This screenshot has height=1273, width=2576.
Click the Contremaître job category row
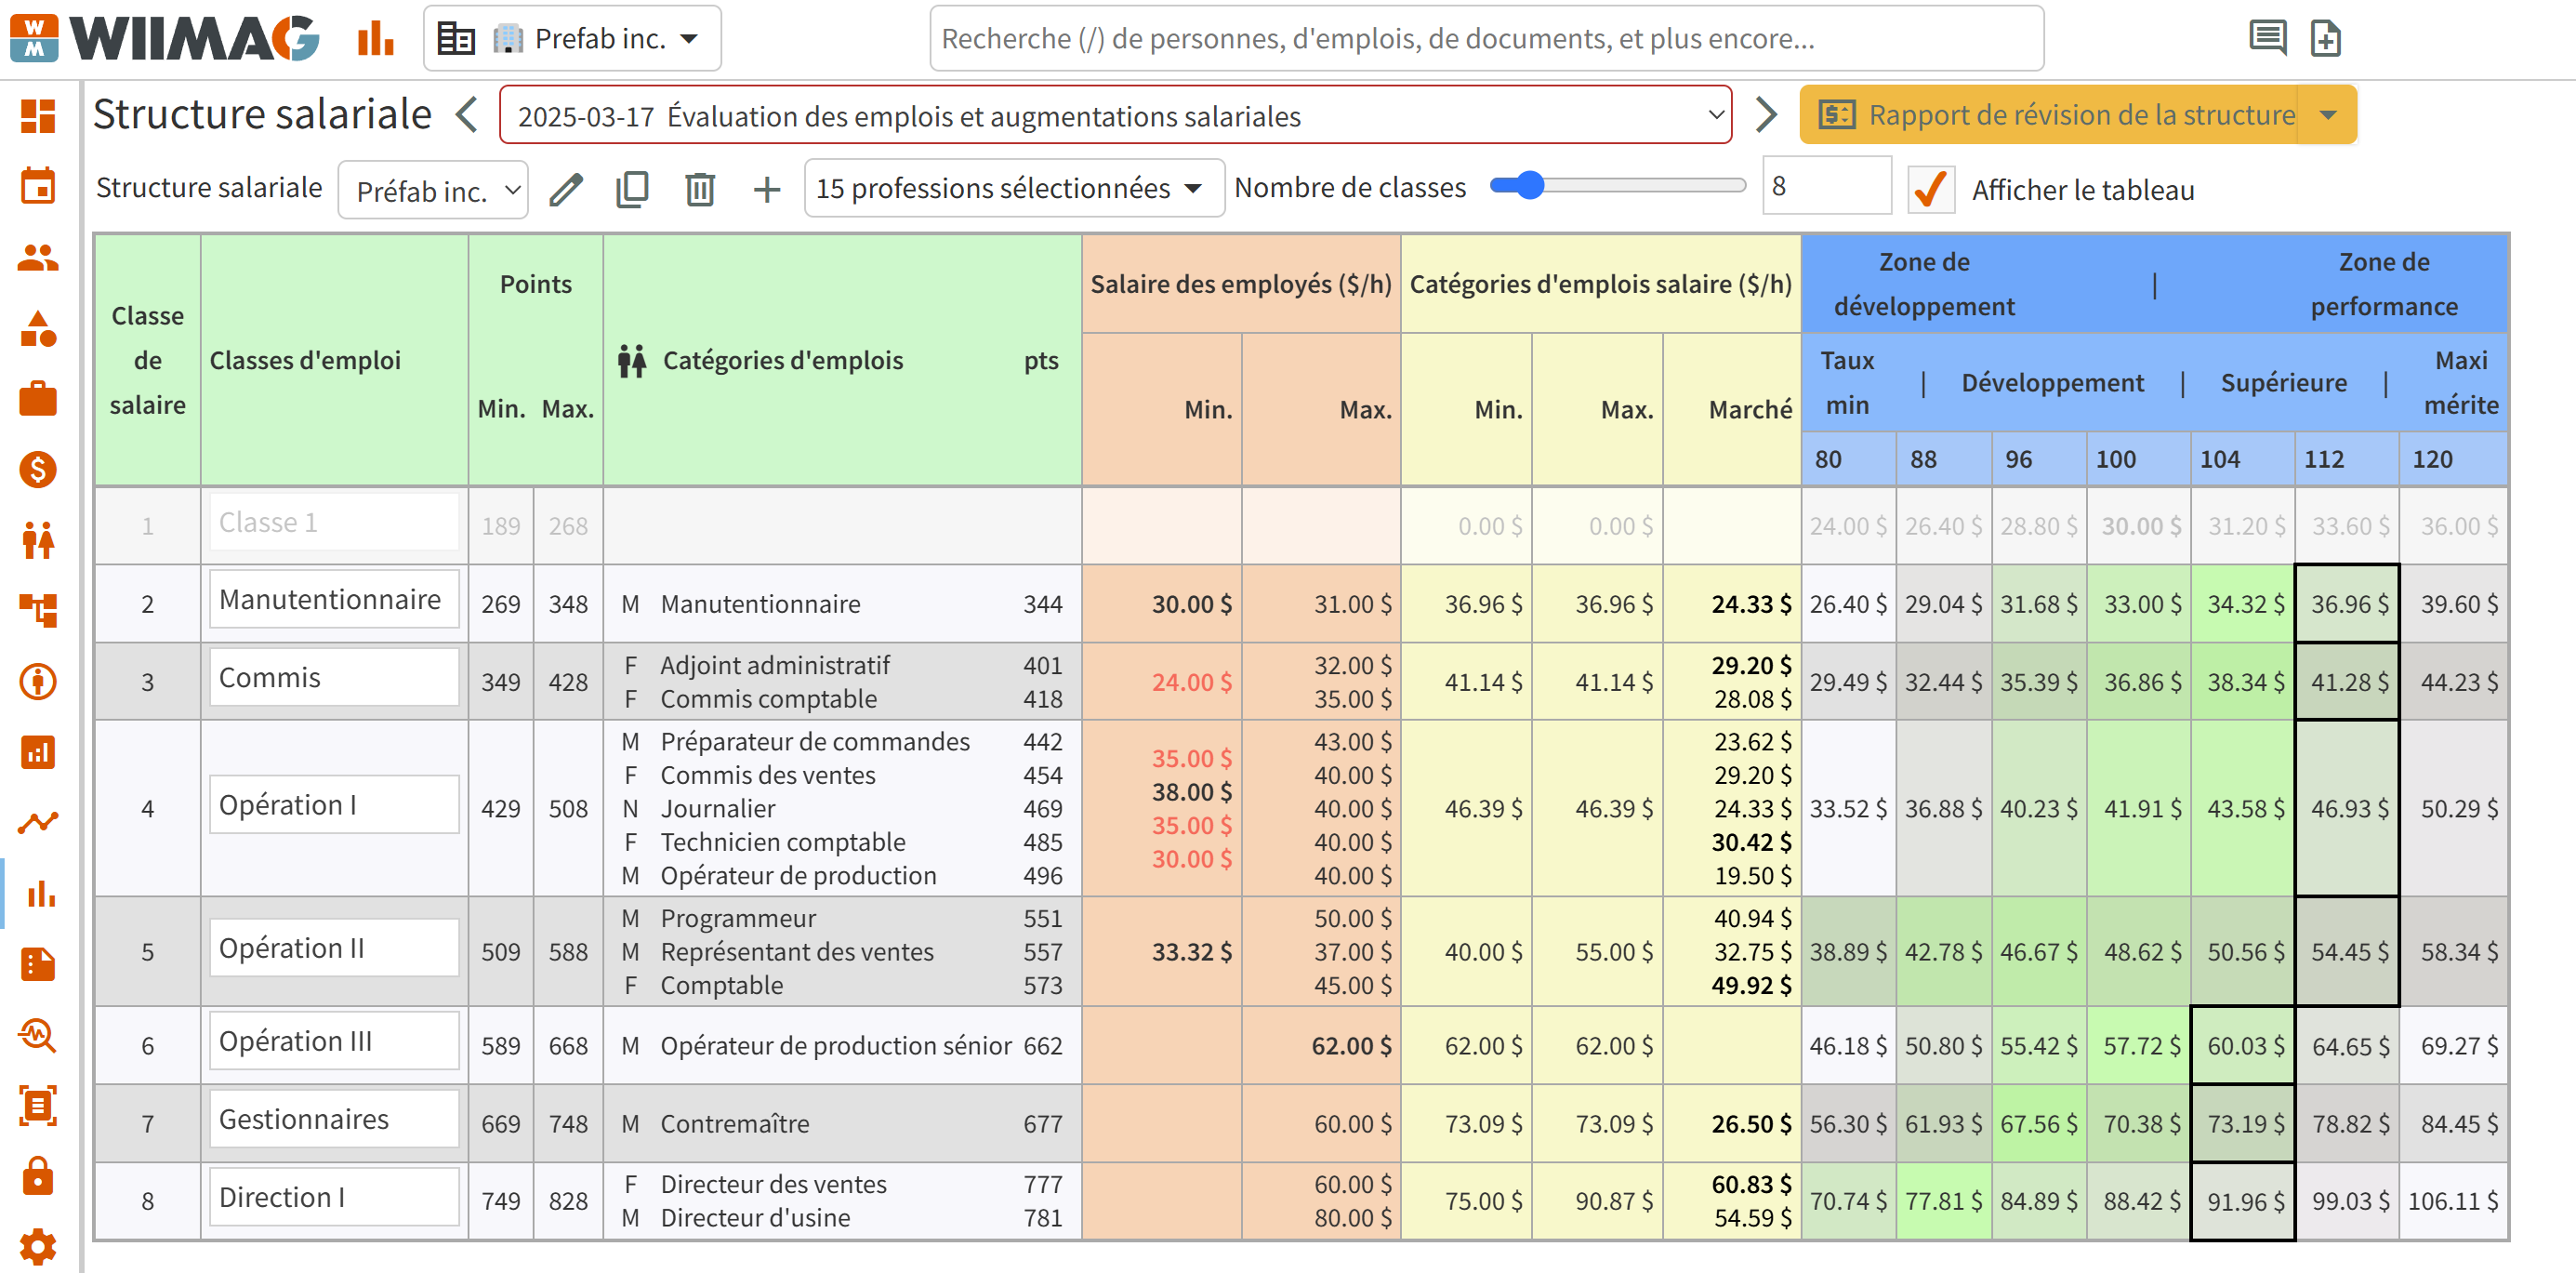click(842, 1124)
